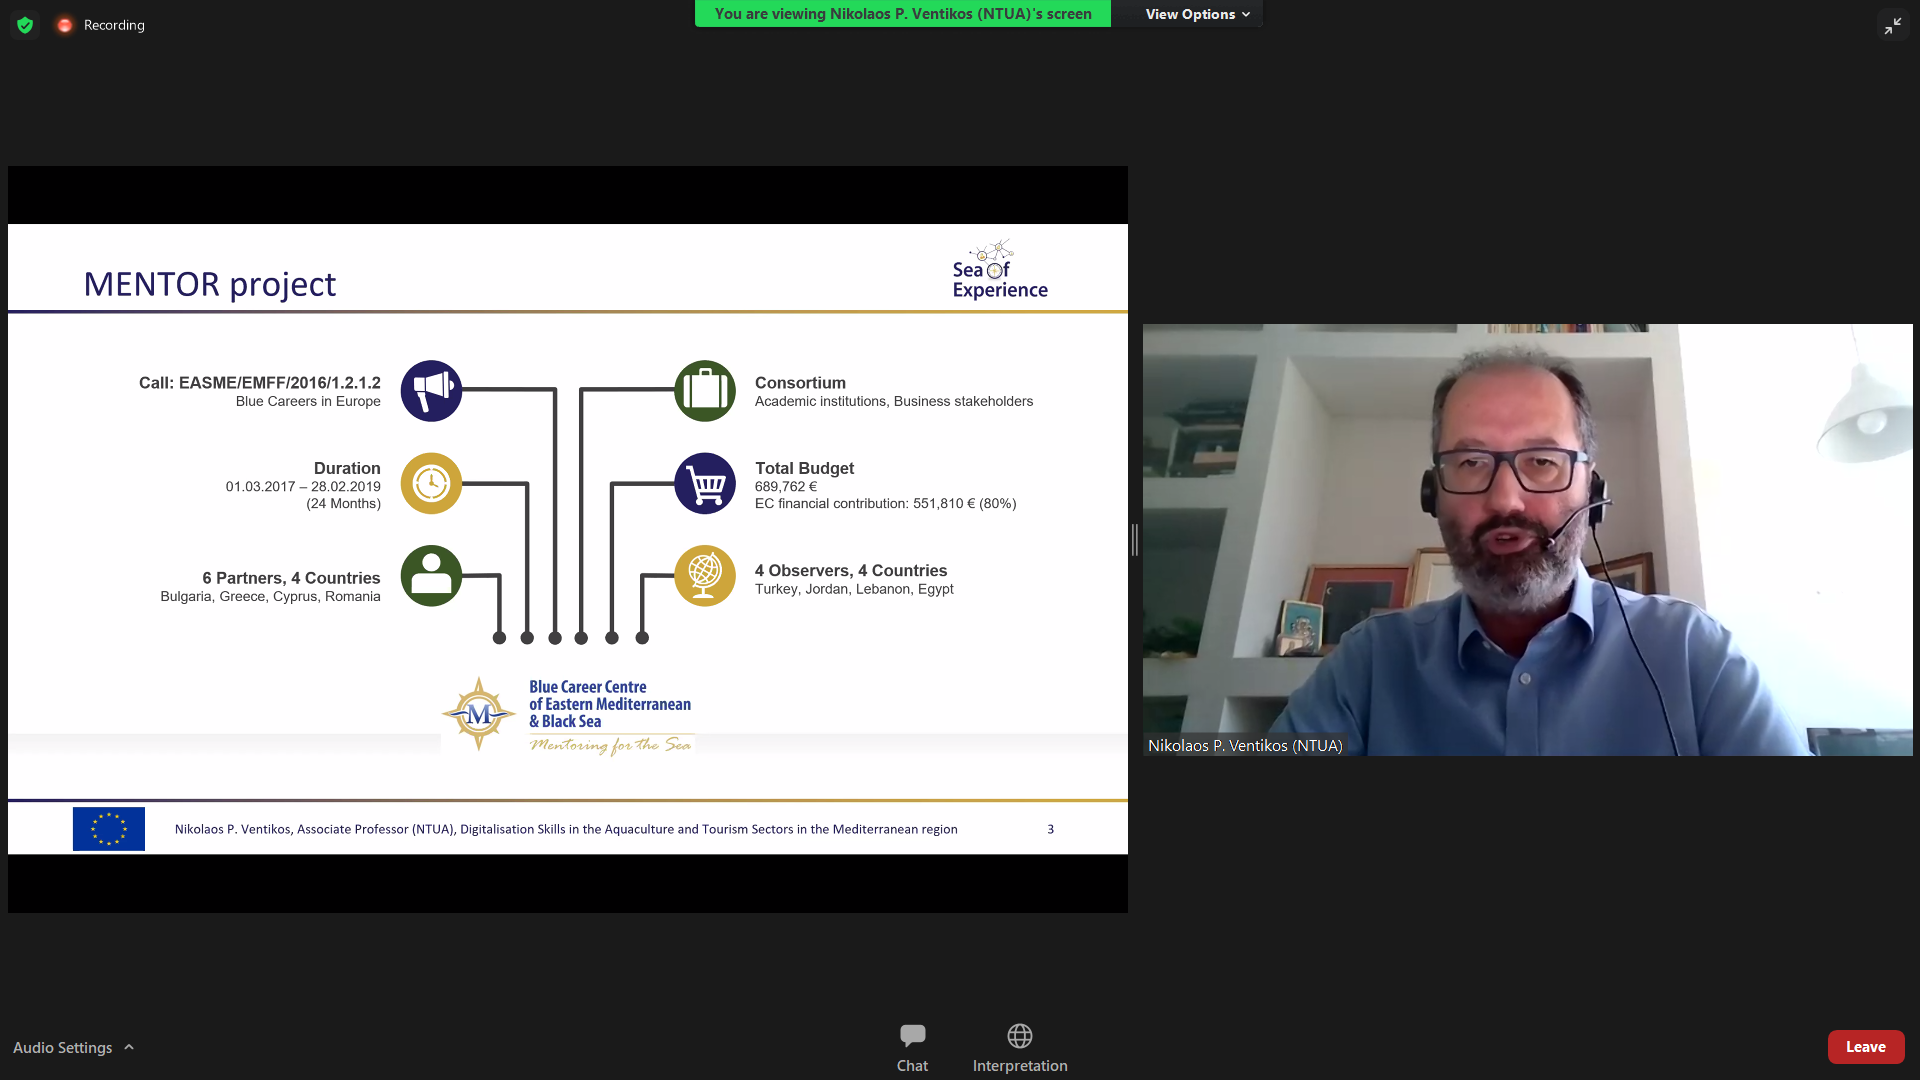Click the MENTOR project slide title
The height and width of the screenshot is (1080, 1920).
tap(210, 284)
